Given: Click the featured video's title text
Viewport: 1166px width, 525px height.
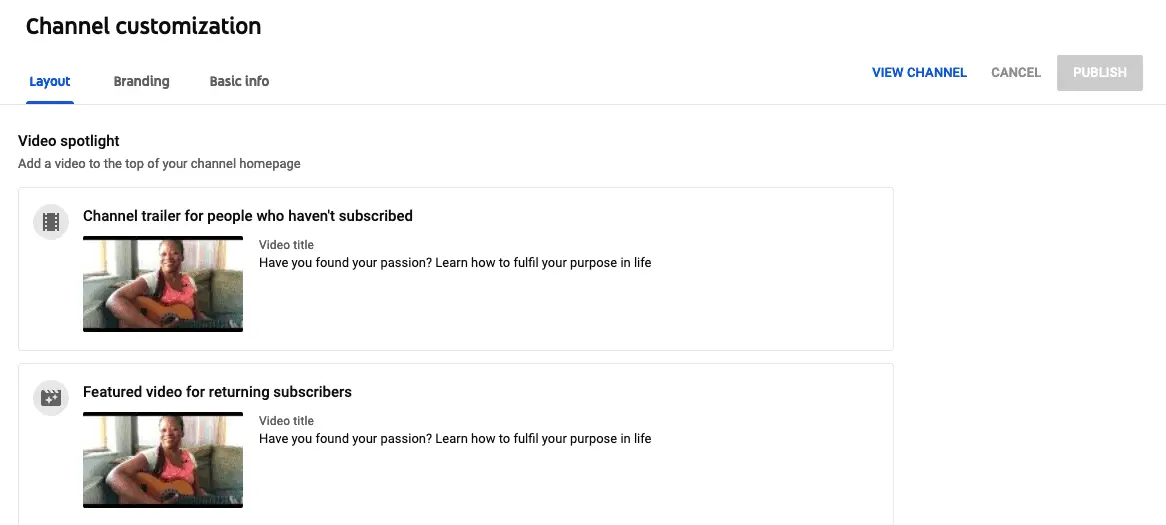Looking at the screenshot, I should [455, 439].
